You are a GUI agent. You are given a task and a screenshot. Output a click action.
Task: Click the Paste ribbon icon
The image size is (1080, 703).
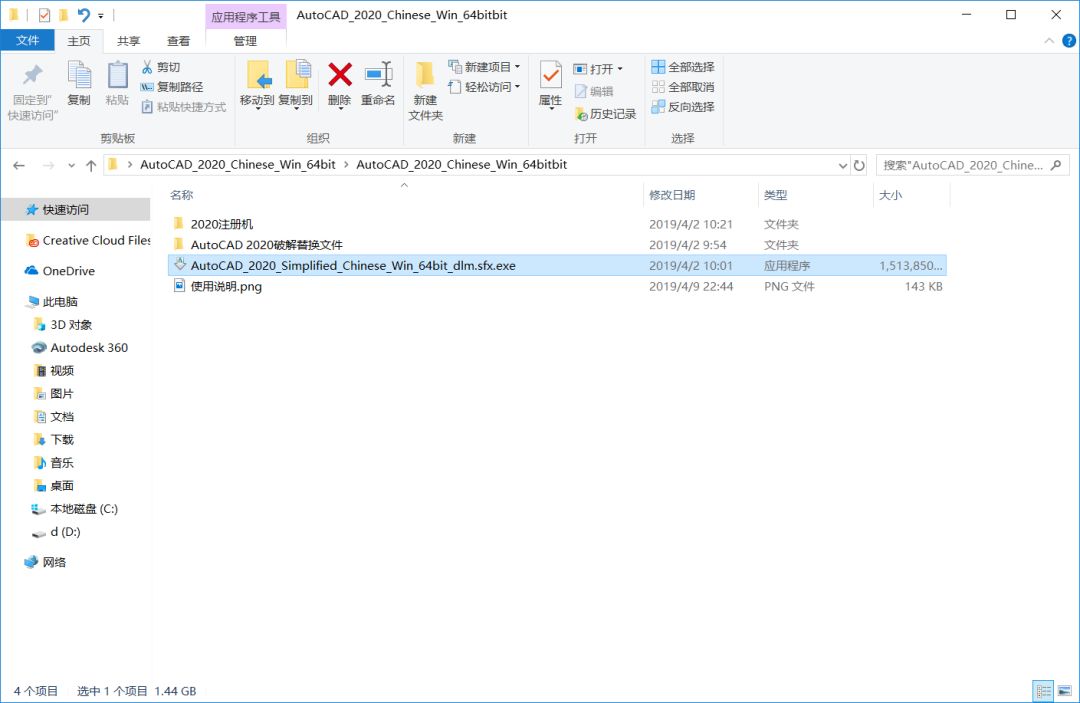[x=117, y=74]
